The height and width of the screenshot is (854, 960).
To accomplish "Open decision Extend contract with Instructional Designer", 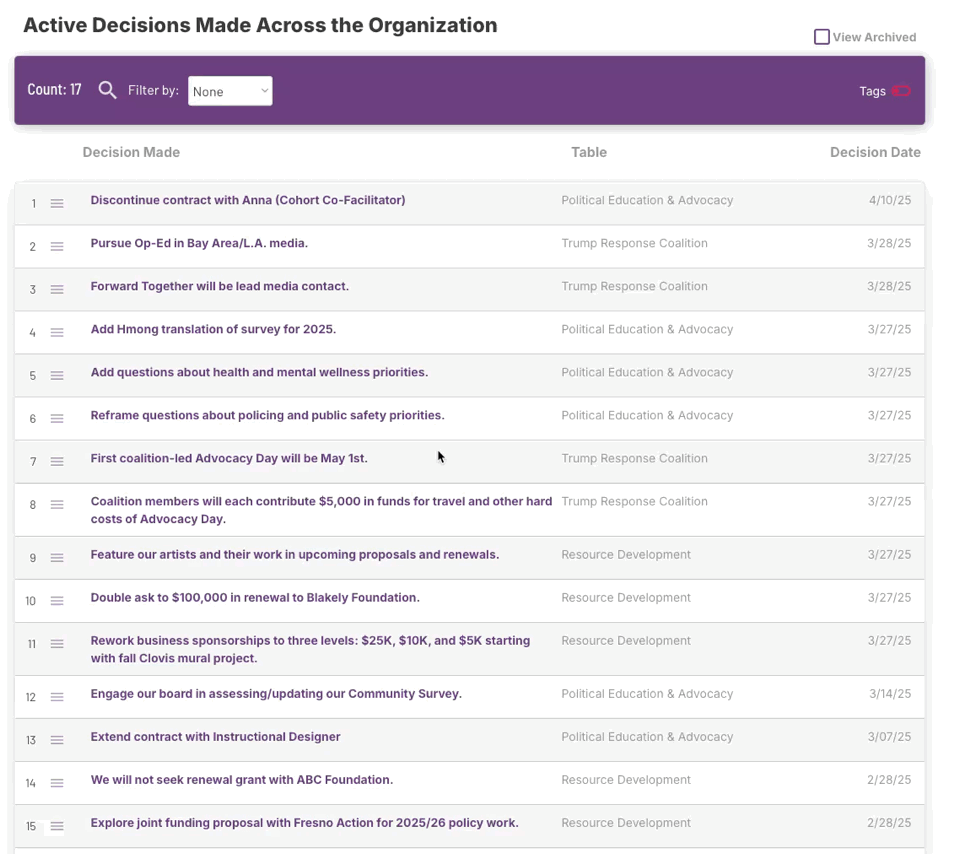I will [x=216, y=736].
